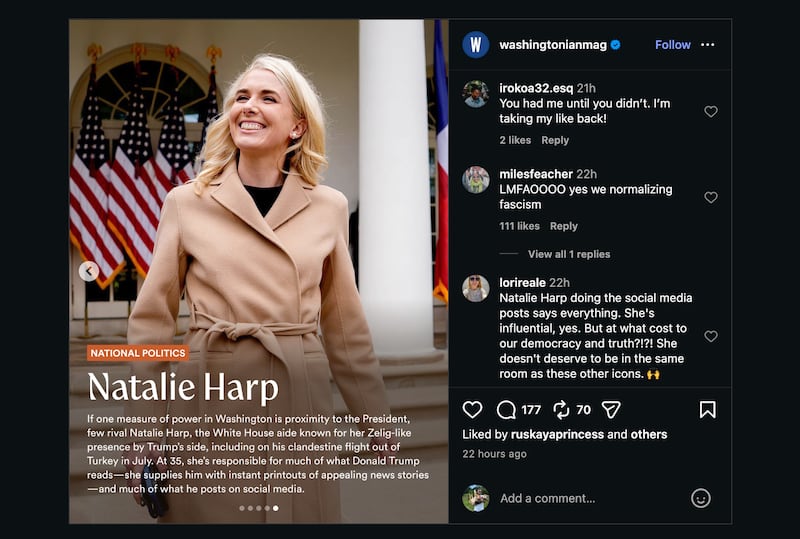This screenshot has height=539, width=800.
Task: Go to the previous carousel slide
Action: [x=89, y=271]
